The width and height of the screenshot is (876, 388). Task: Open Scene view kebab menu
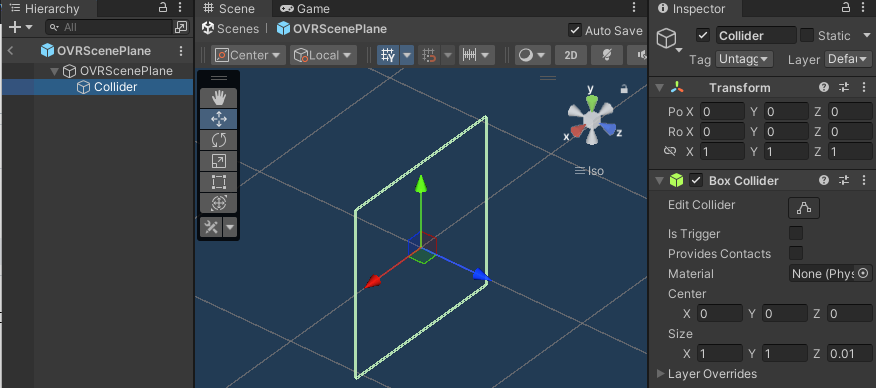(x=634, y=7)
